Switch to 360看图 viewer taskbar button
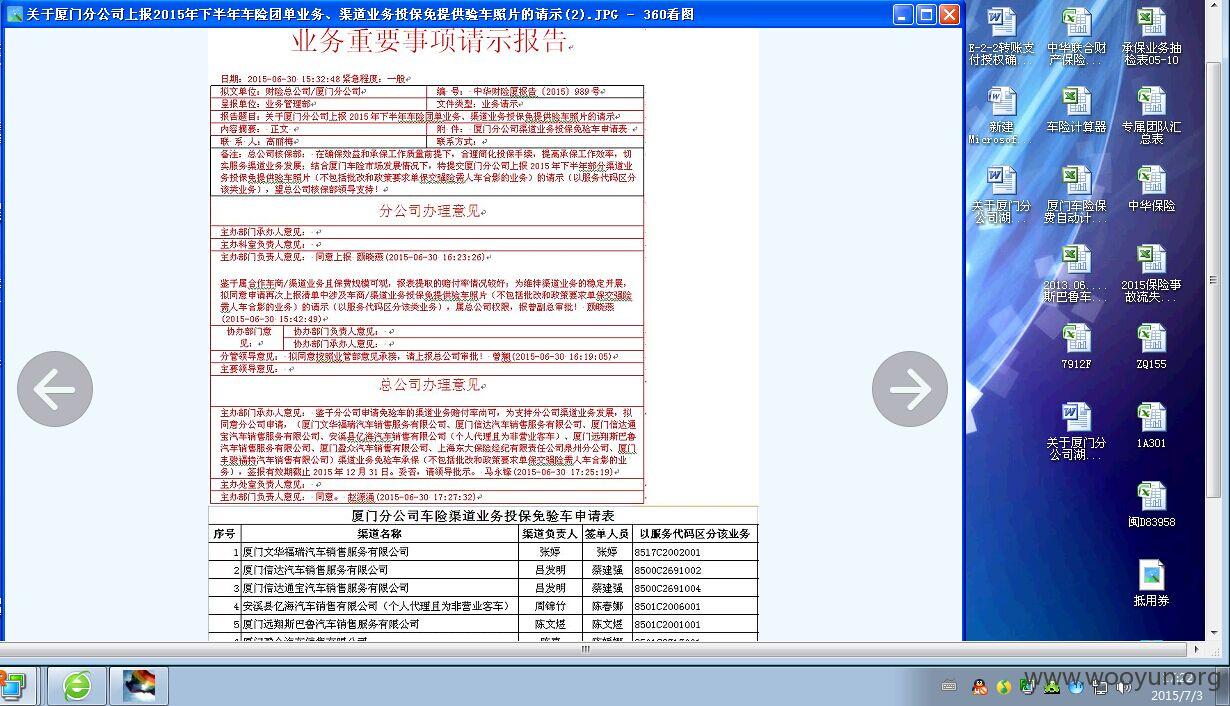This screenshot has width=1230, height=706. (x=139, y=686)
